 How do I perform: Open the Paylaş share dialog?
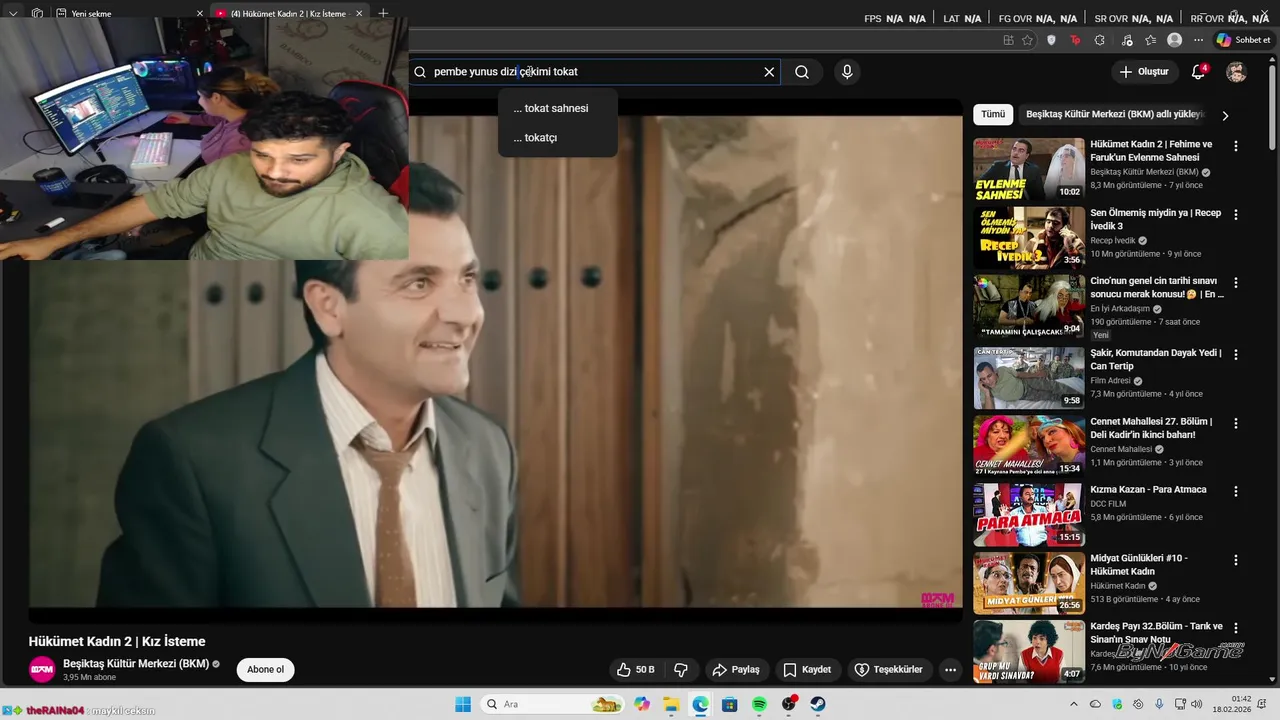tap(736, 670)
